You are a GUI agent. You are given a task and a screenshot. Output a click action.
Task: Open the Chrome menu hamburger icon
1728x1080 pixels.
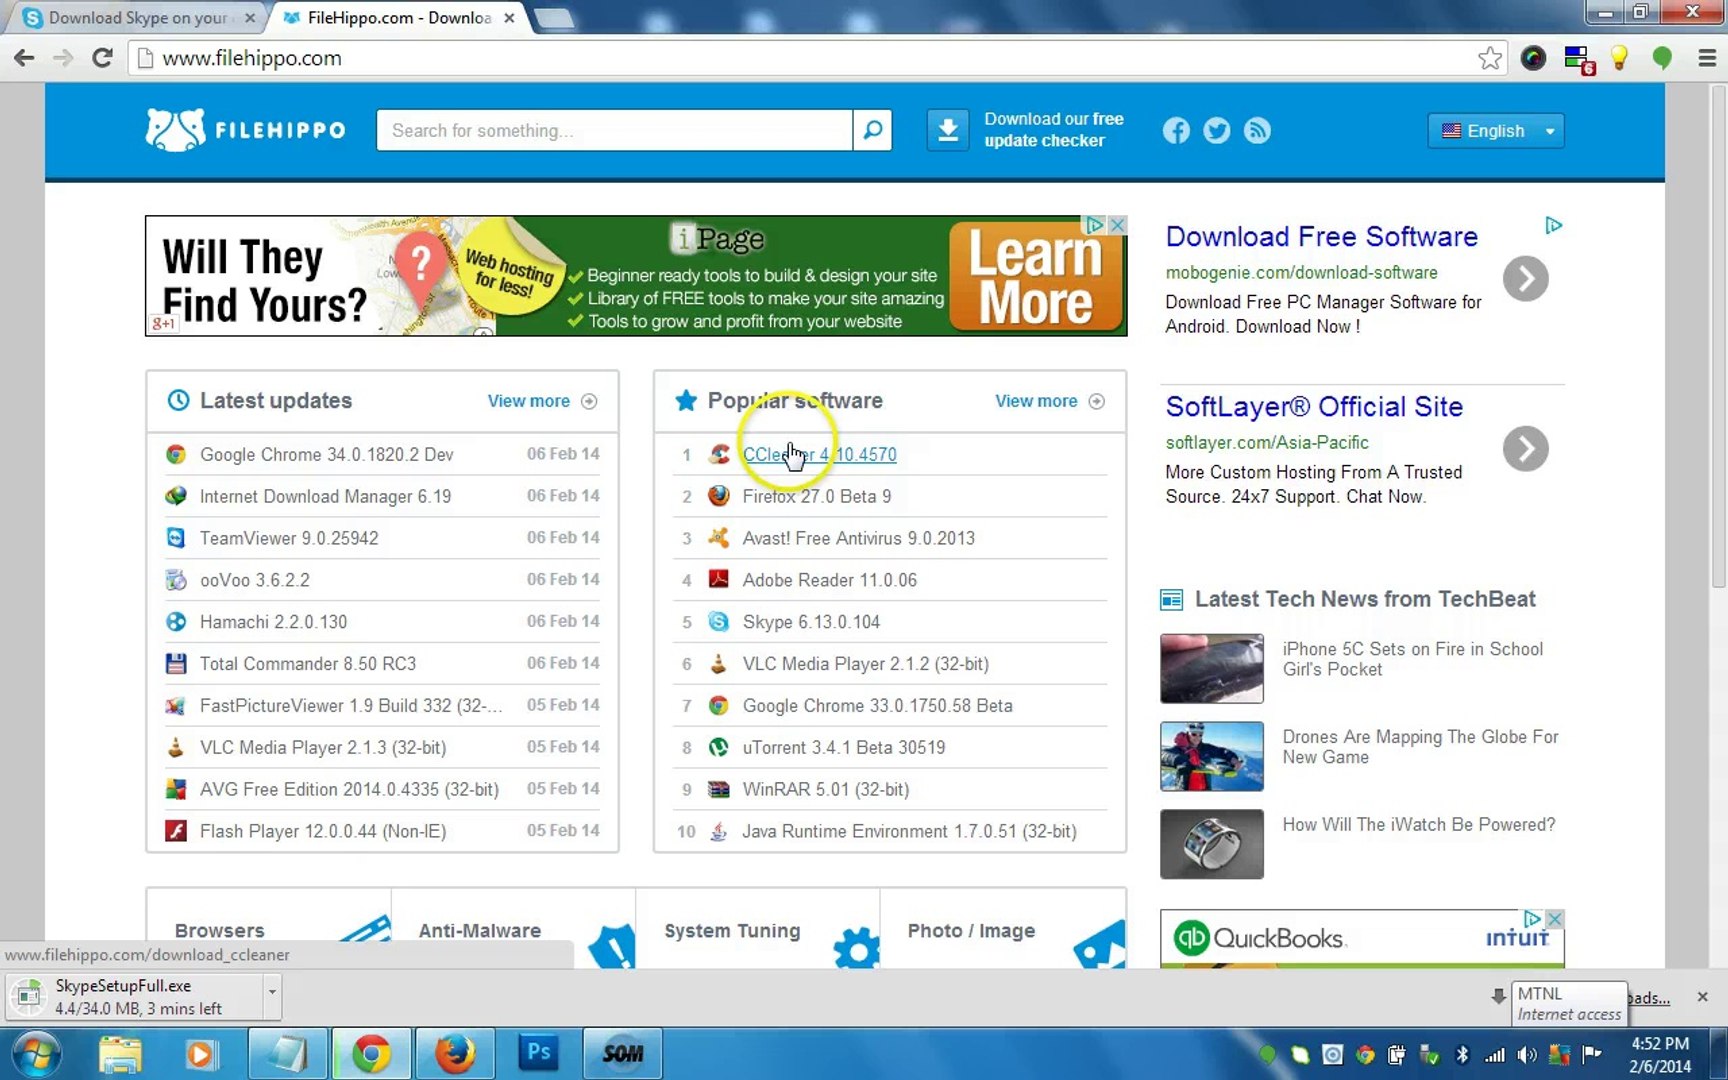[x=1707, y=58]
